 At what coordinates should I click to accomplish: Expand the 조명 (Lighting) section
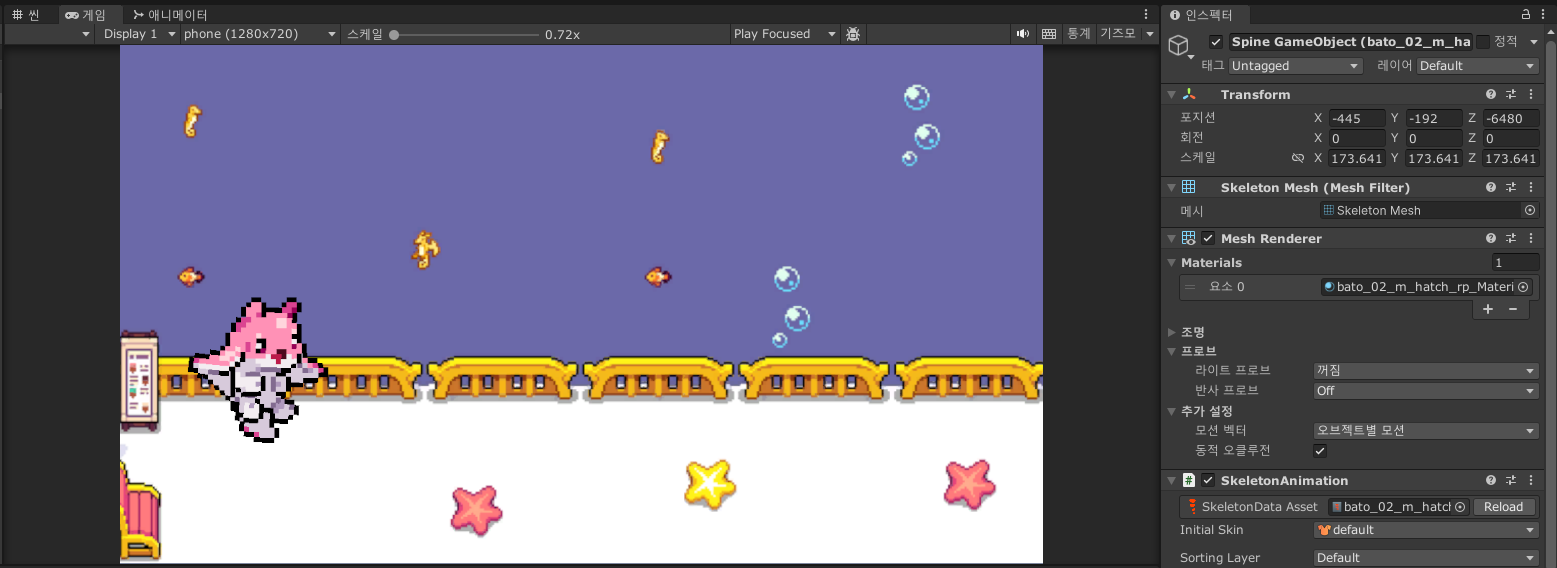[x=1173, y=332]
